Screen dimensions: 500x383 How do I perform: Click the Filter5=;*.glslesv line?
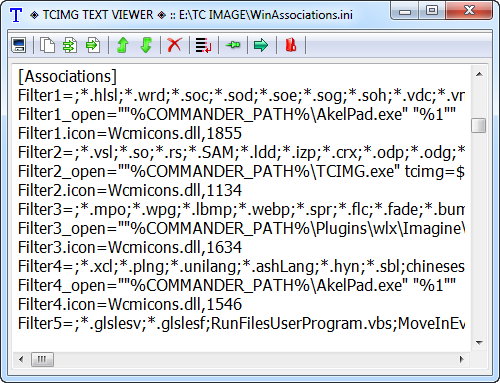click(x=241, y=324)
